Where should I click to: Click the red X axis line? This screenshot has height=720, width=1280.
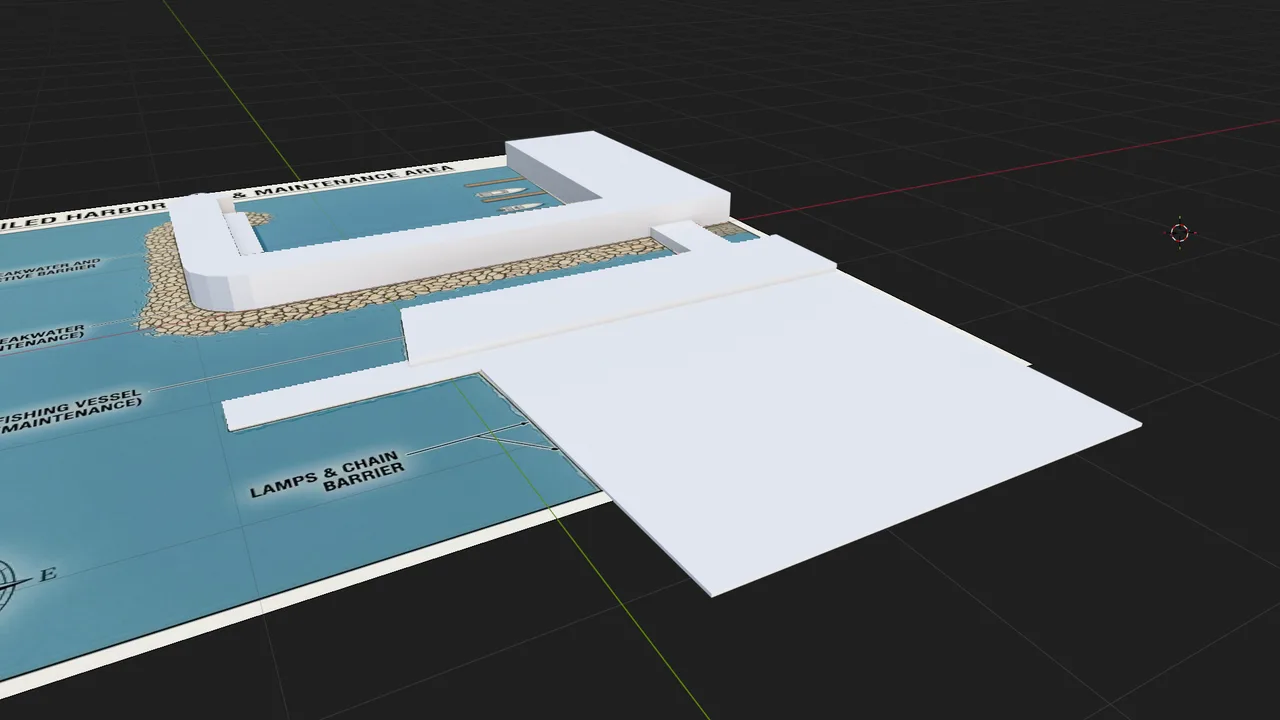point(1000,172)
